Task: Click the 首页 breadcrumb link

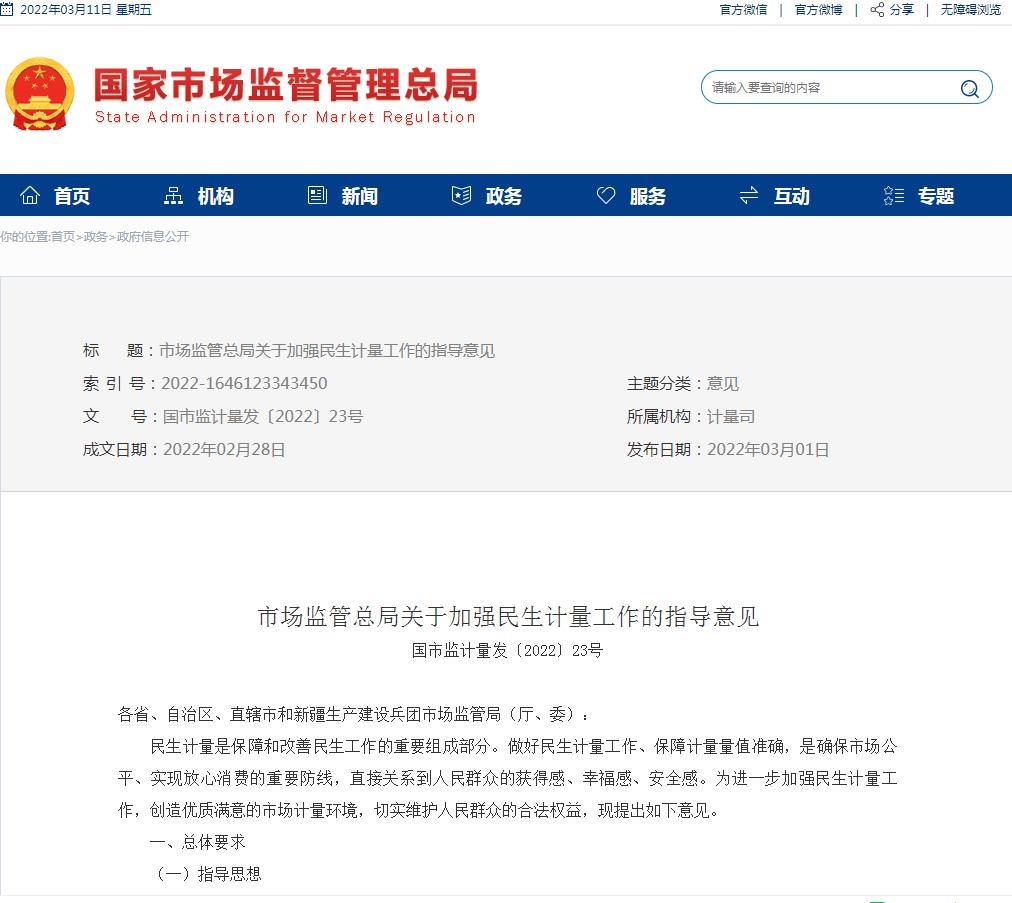Action: coord(62,237)
